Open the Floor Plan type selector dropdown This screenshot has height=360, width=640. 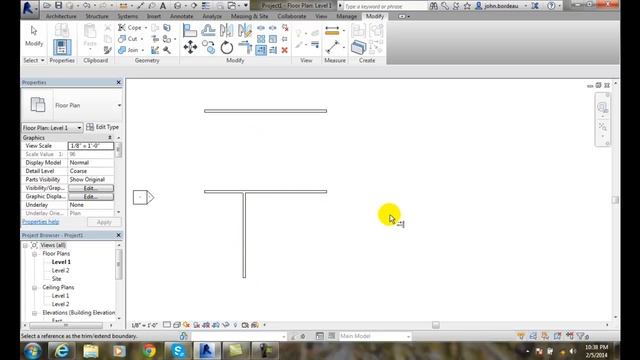(x=119, y=105)
